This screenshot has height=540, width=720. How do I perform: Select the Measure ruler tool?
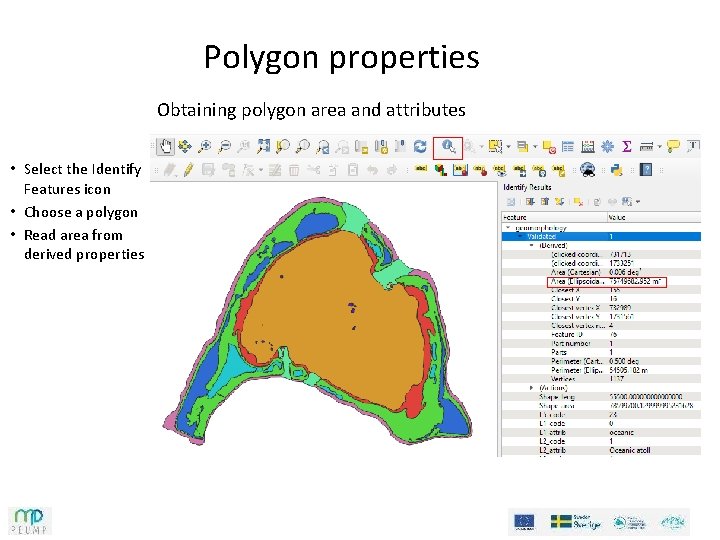pos(646,147)
